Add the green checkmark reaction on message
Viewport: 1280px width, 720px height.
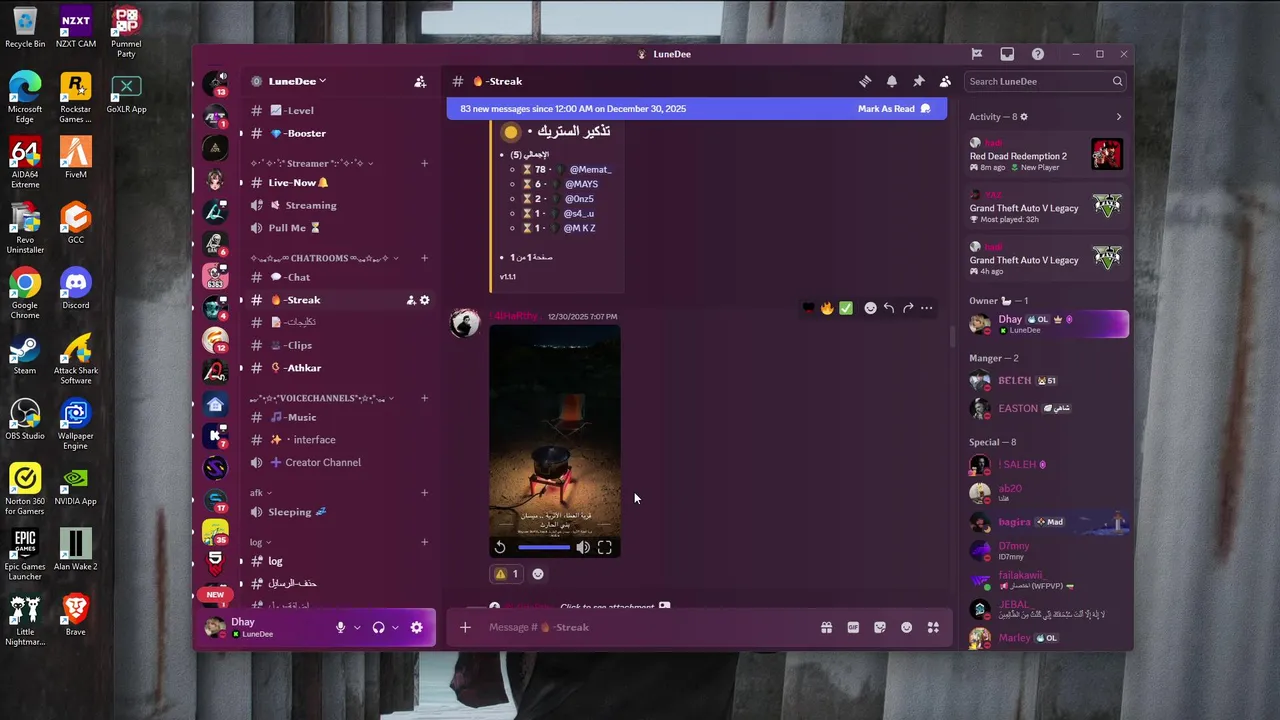coord(846,308)
